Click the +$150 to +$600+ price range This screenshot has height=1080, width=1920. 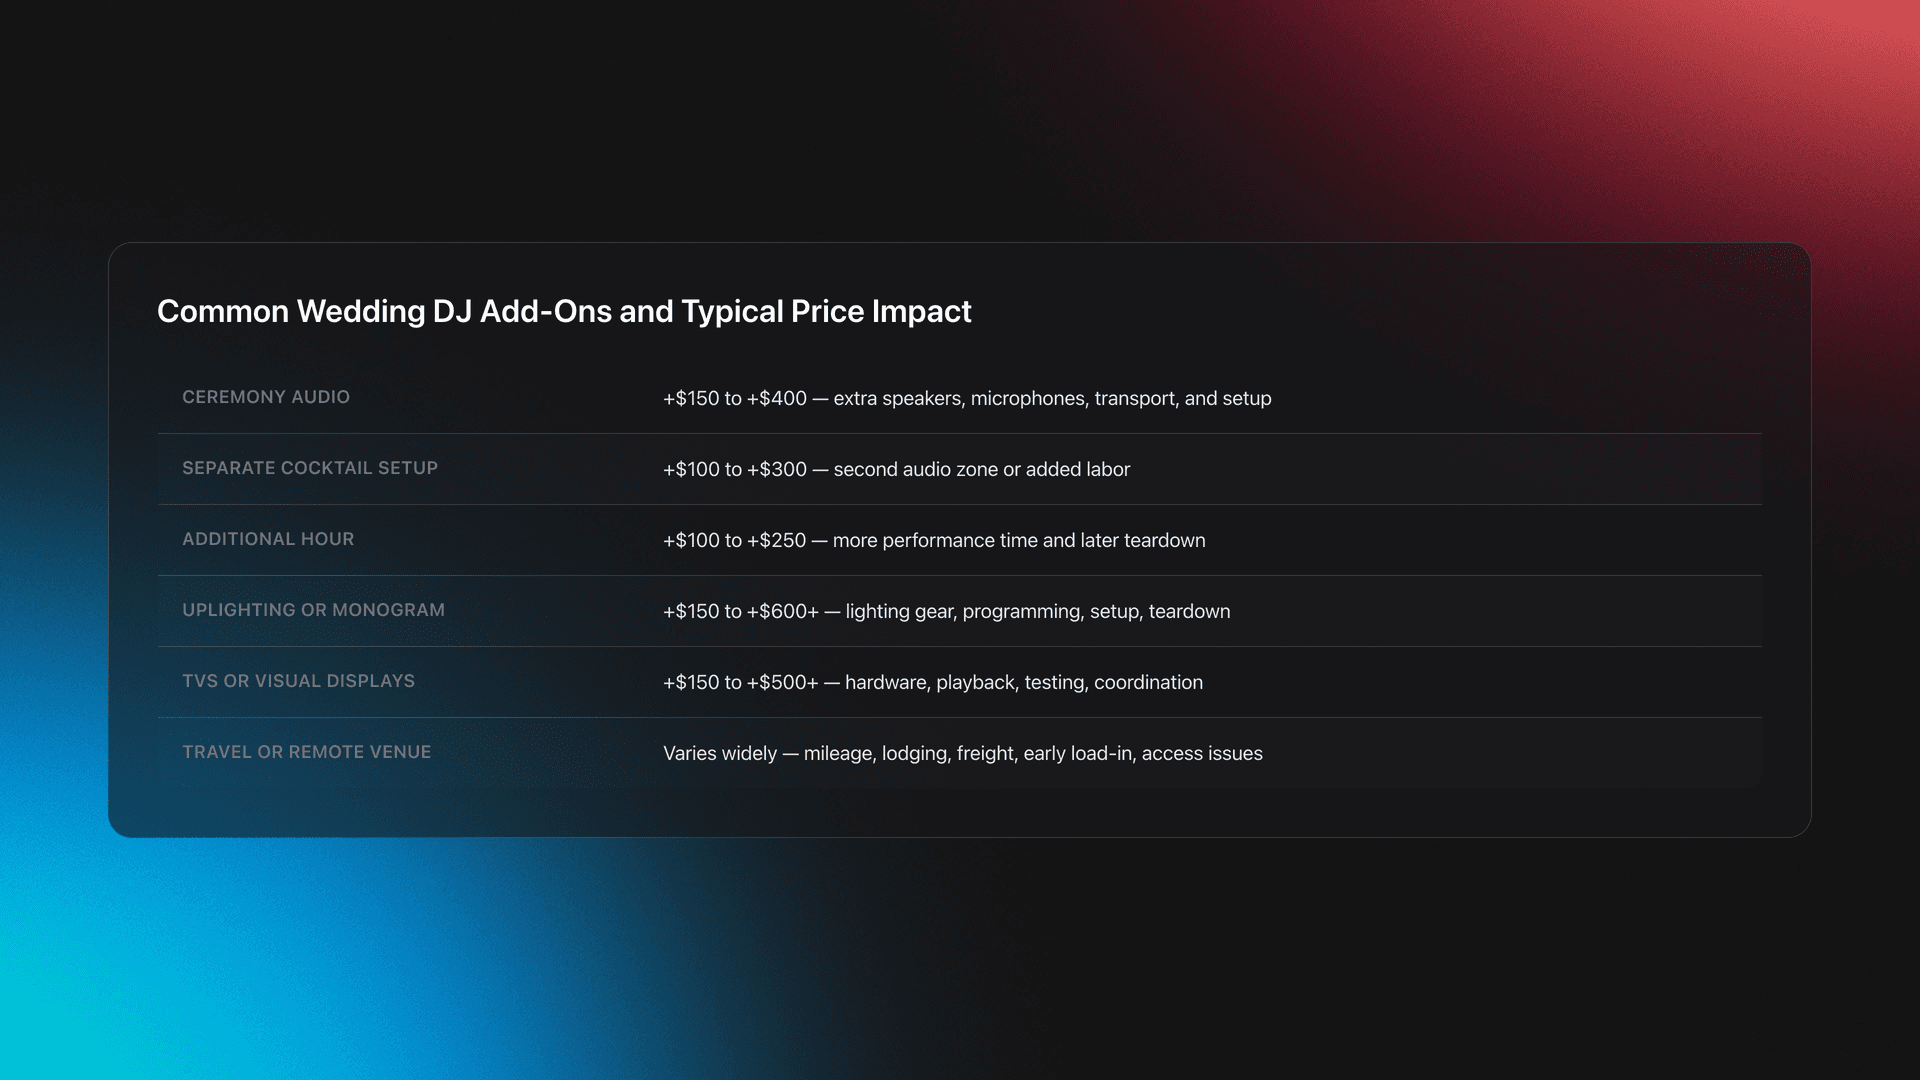click(740, 611)
